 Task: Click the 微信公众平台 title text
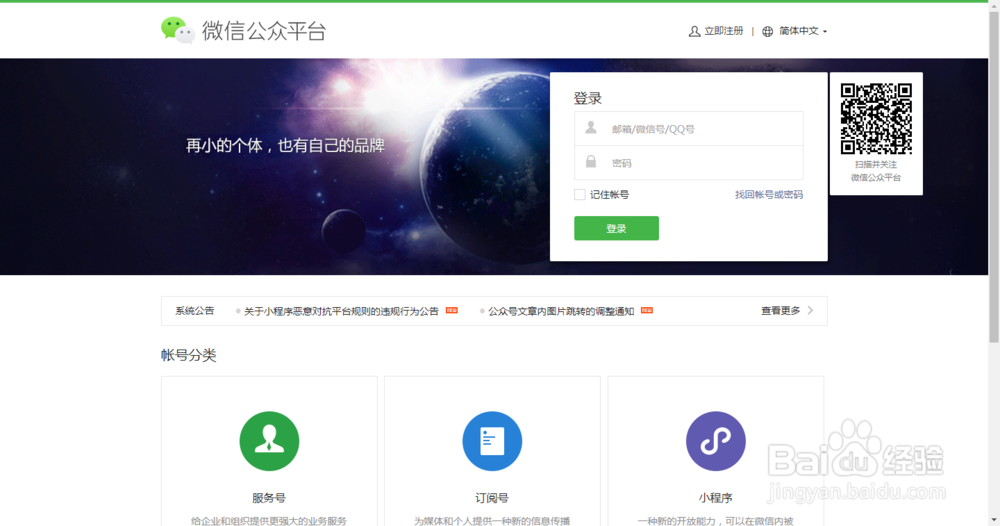(x=264, y=31)
